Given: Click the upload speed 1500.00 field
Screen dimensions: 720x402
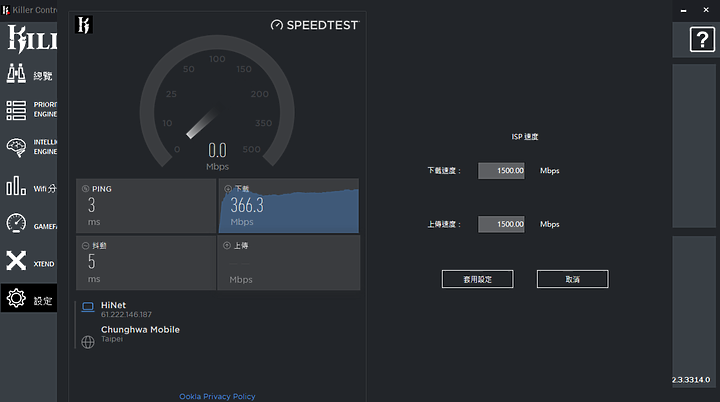Looking at the screenshot, I should (x=501, y=224).
